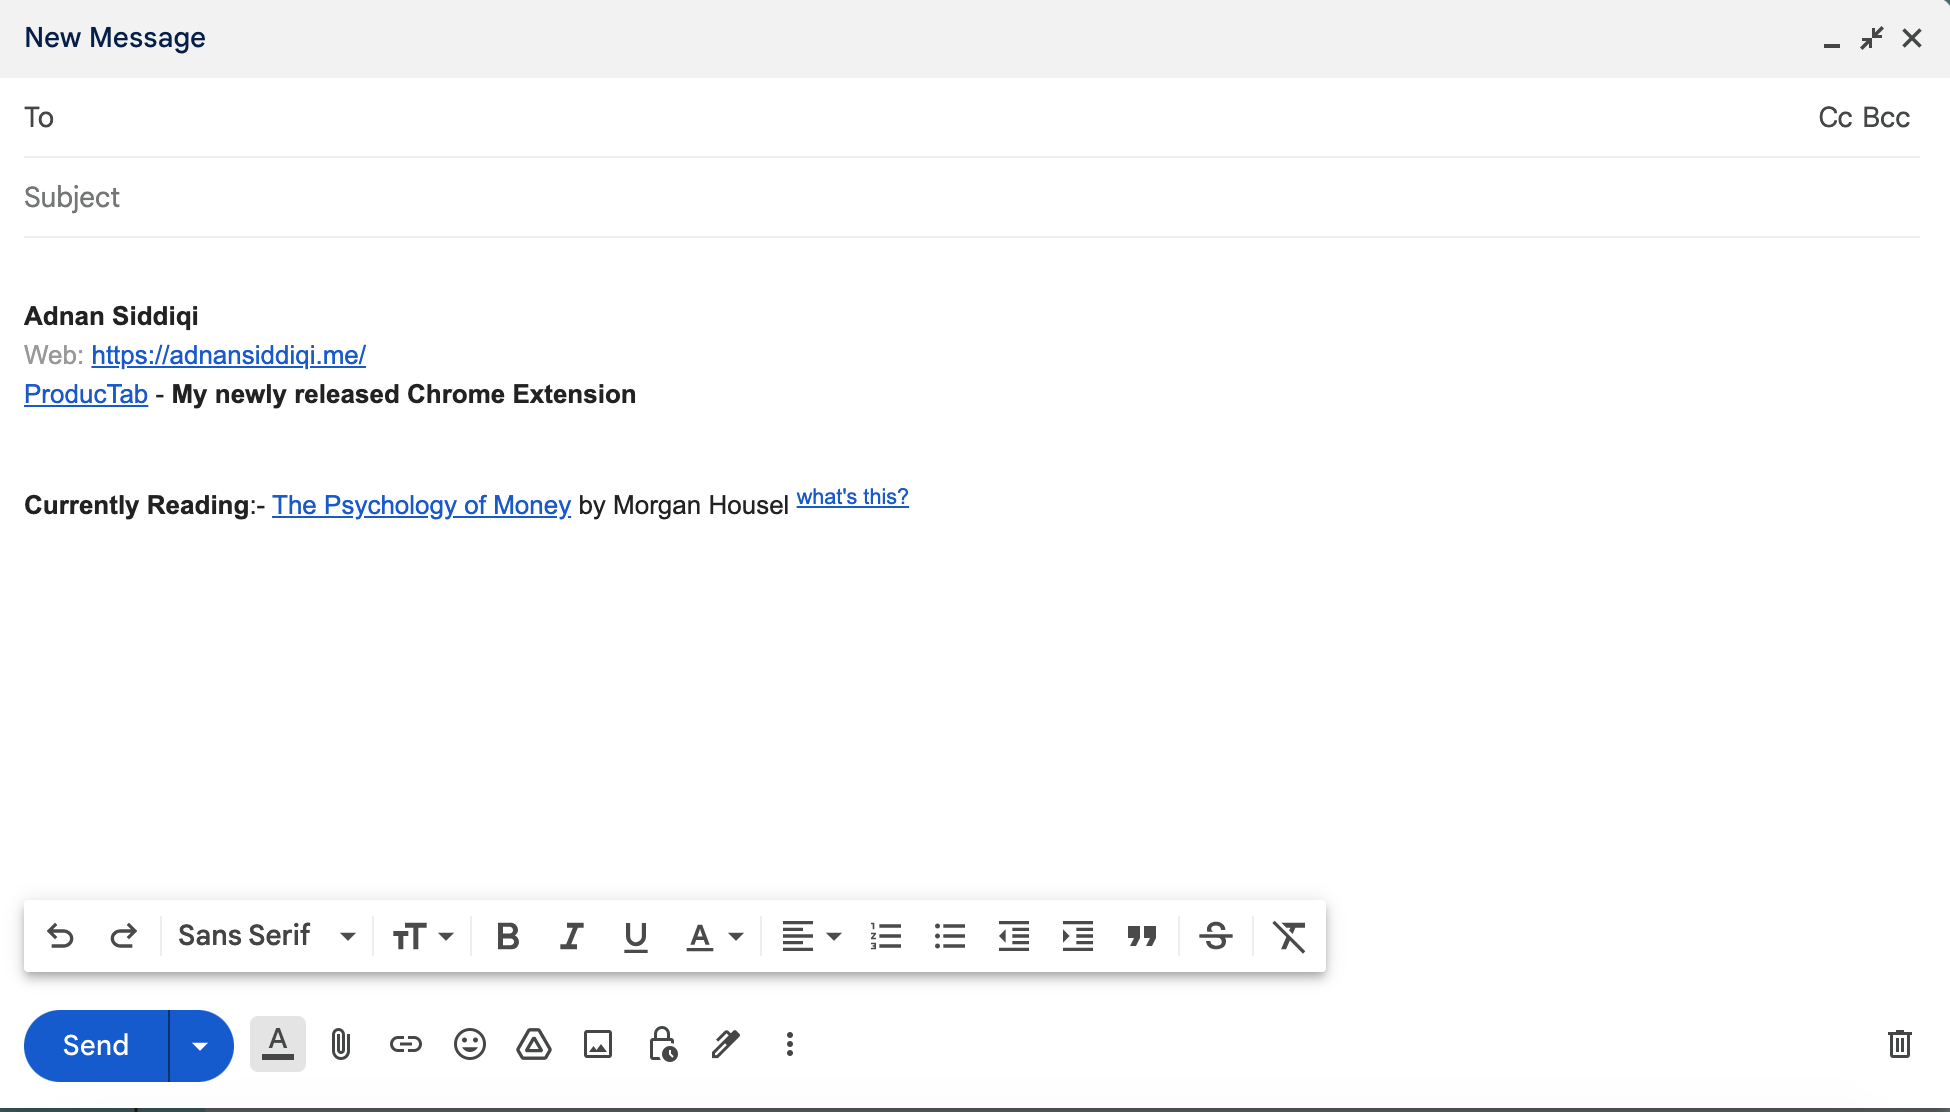Click the attach files paperclip icon
Image resolution: width=1950 pixels, height=1112 pixels.
pyautogui.click(x=341, y=1045)
